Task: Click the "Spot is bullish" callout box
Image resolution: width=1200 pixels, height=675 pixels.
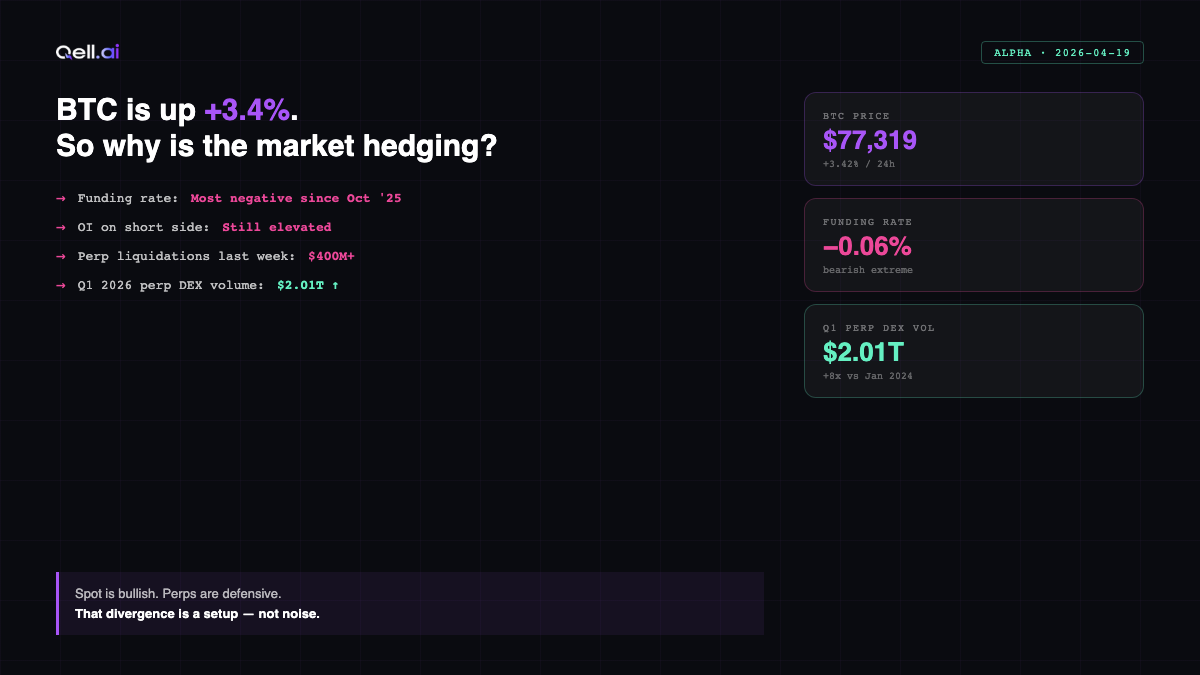Action: pos(410,603)
